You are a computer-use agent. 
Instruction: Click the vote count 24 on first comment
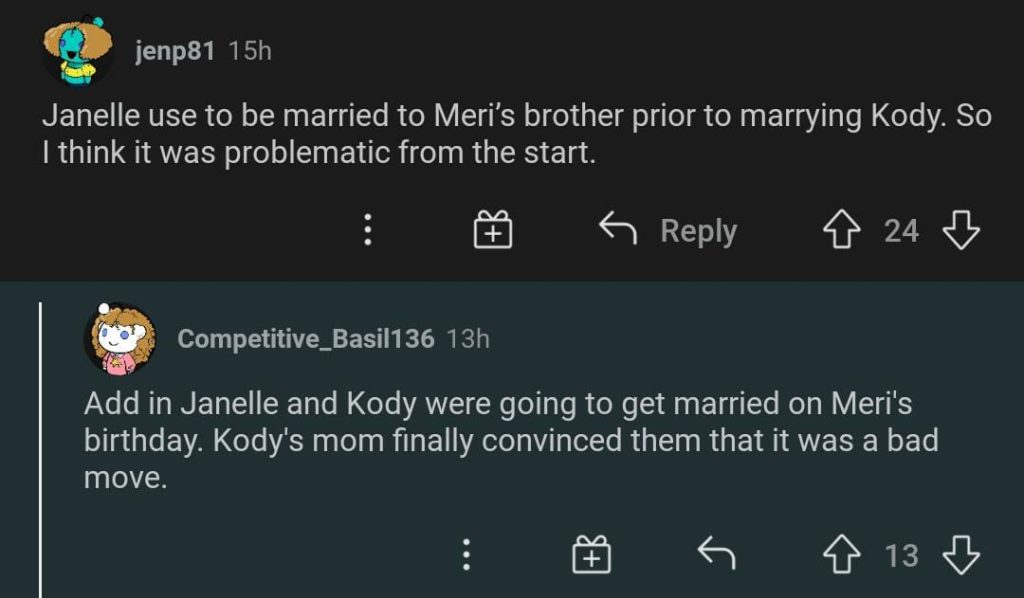[x=901, y=231]
